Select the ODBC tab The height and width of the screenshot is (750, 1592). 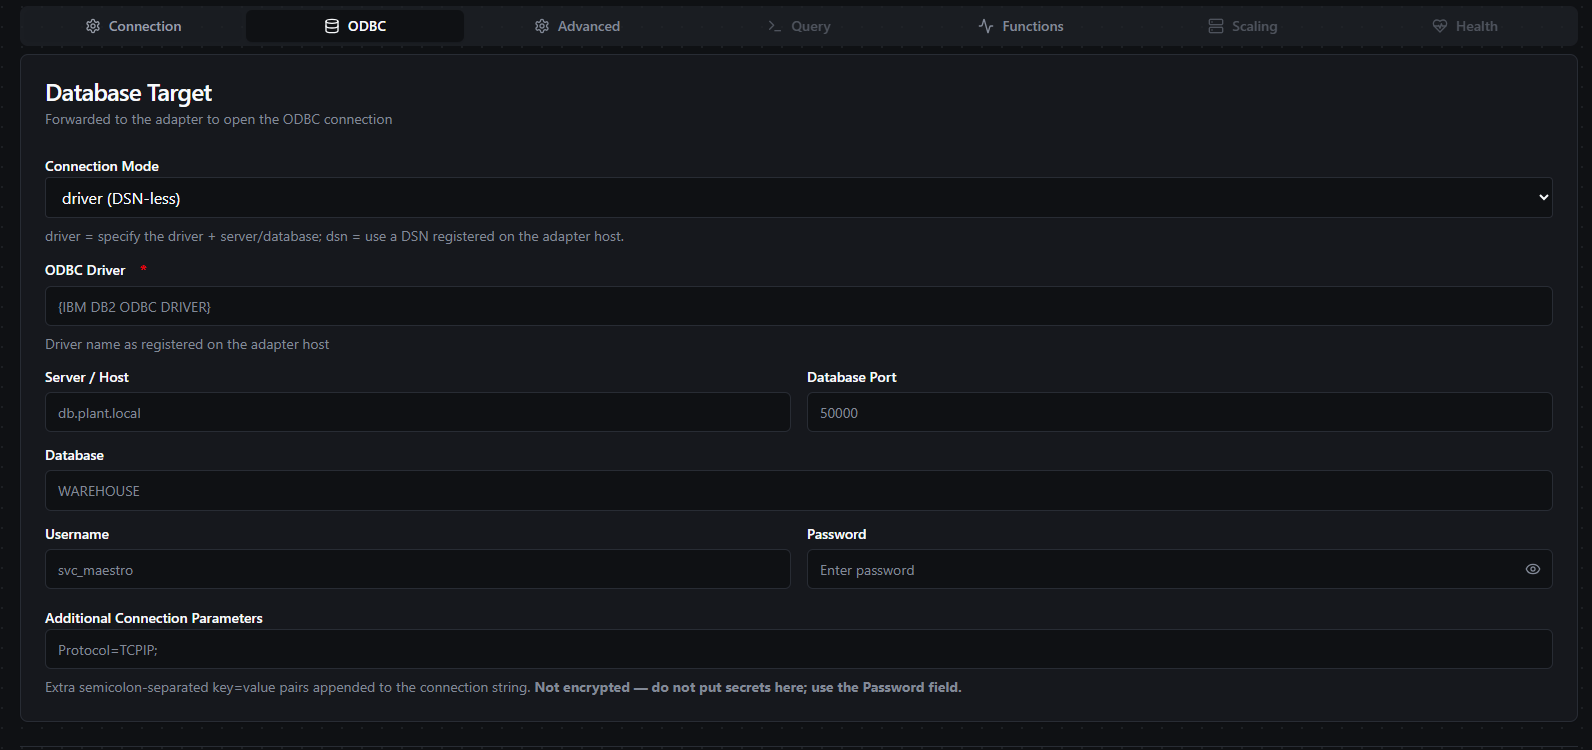355,26
